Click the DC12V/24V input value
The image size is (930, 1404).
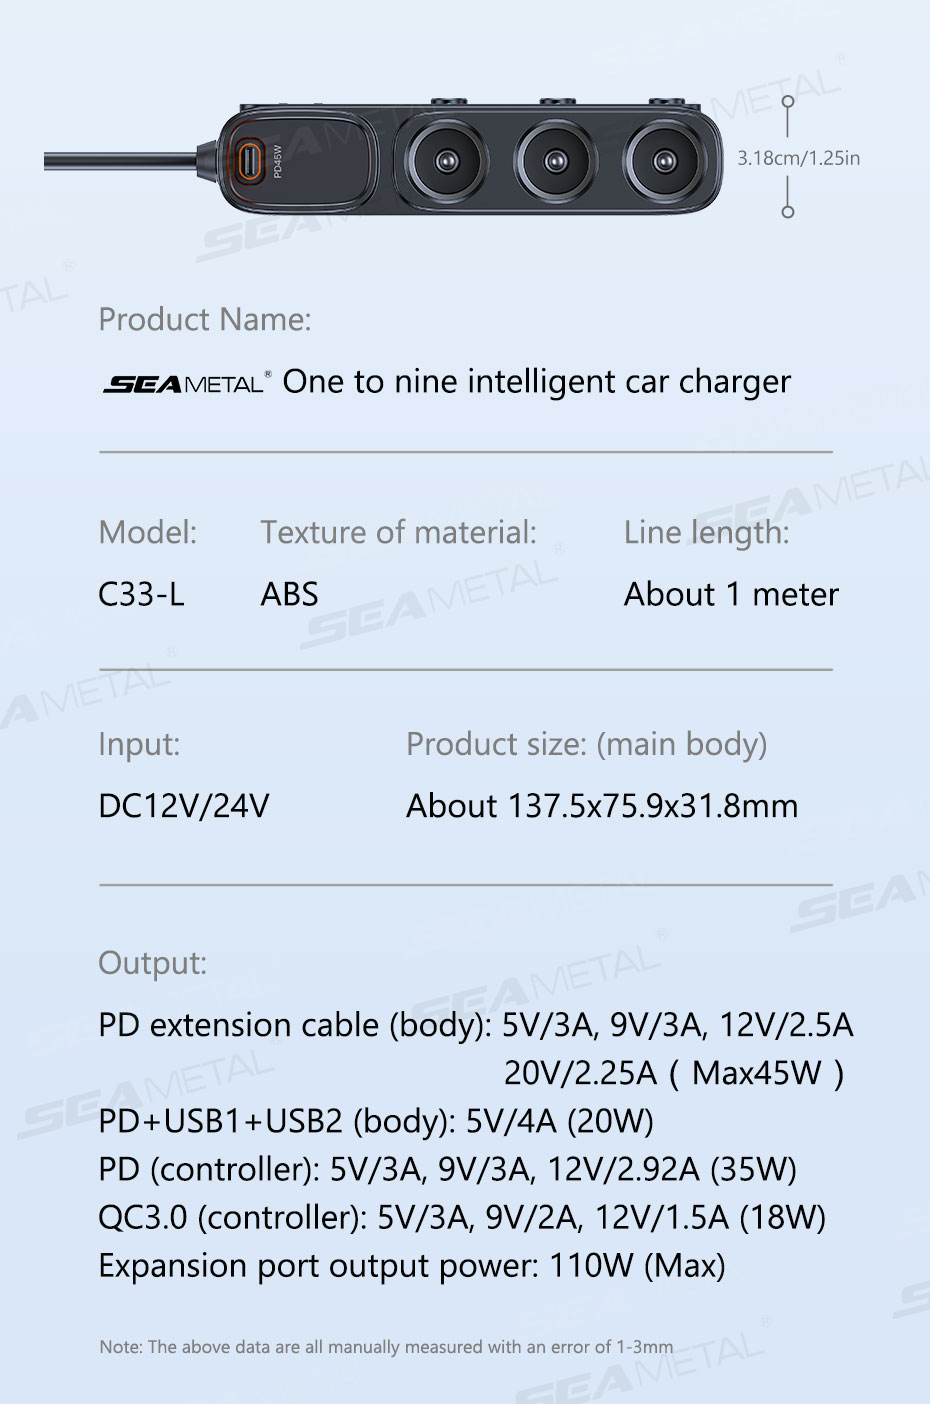(184, 806)
